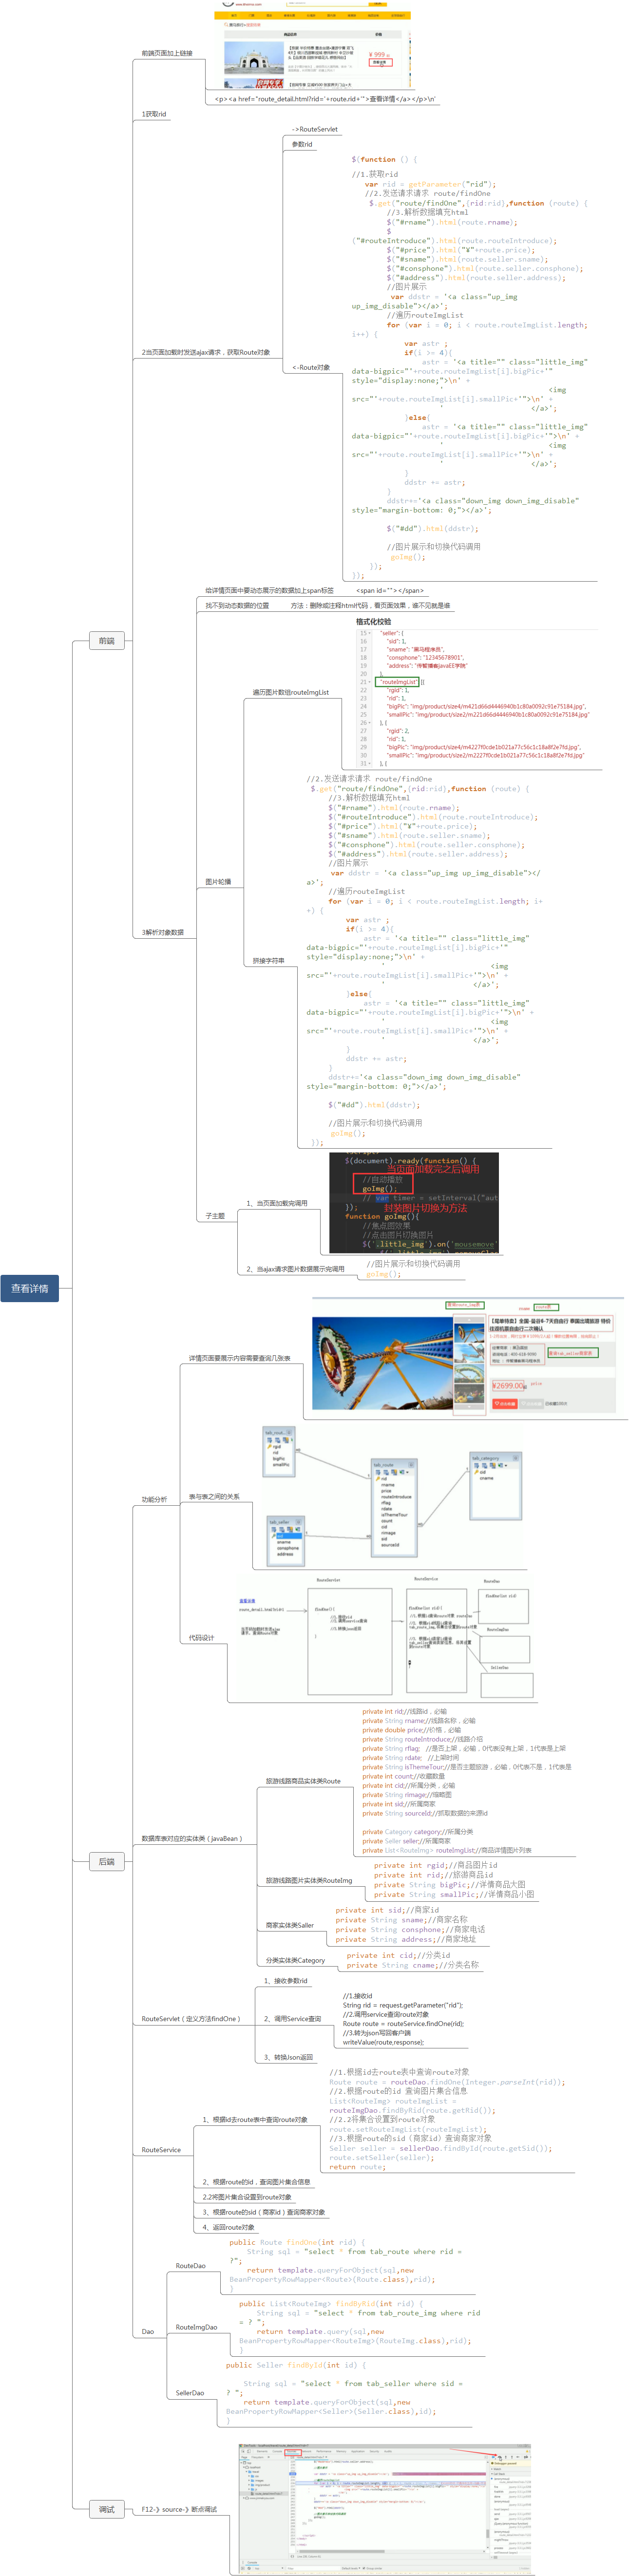Click the 前端页面加上链接 node
The height and width of the screenshot is (2576, 629).
point(167,53)
